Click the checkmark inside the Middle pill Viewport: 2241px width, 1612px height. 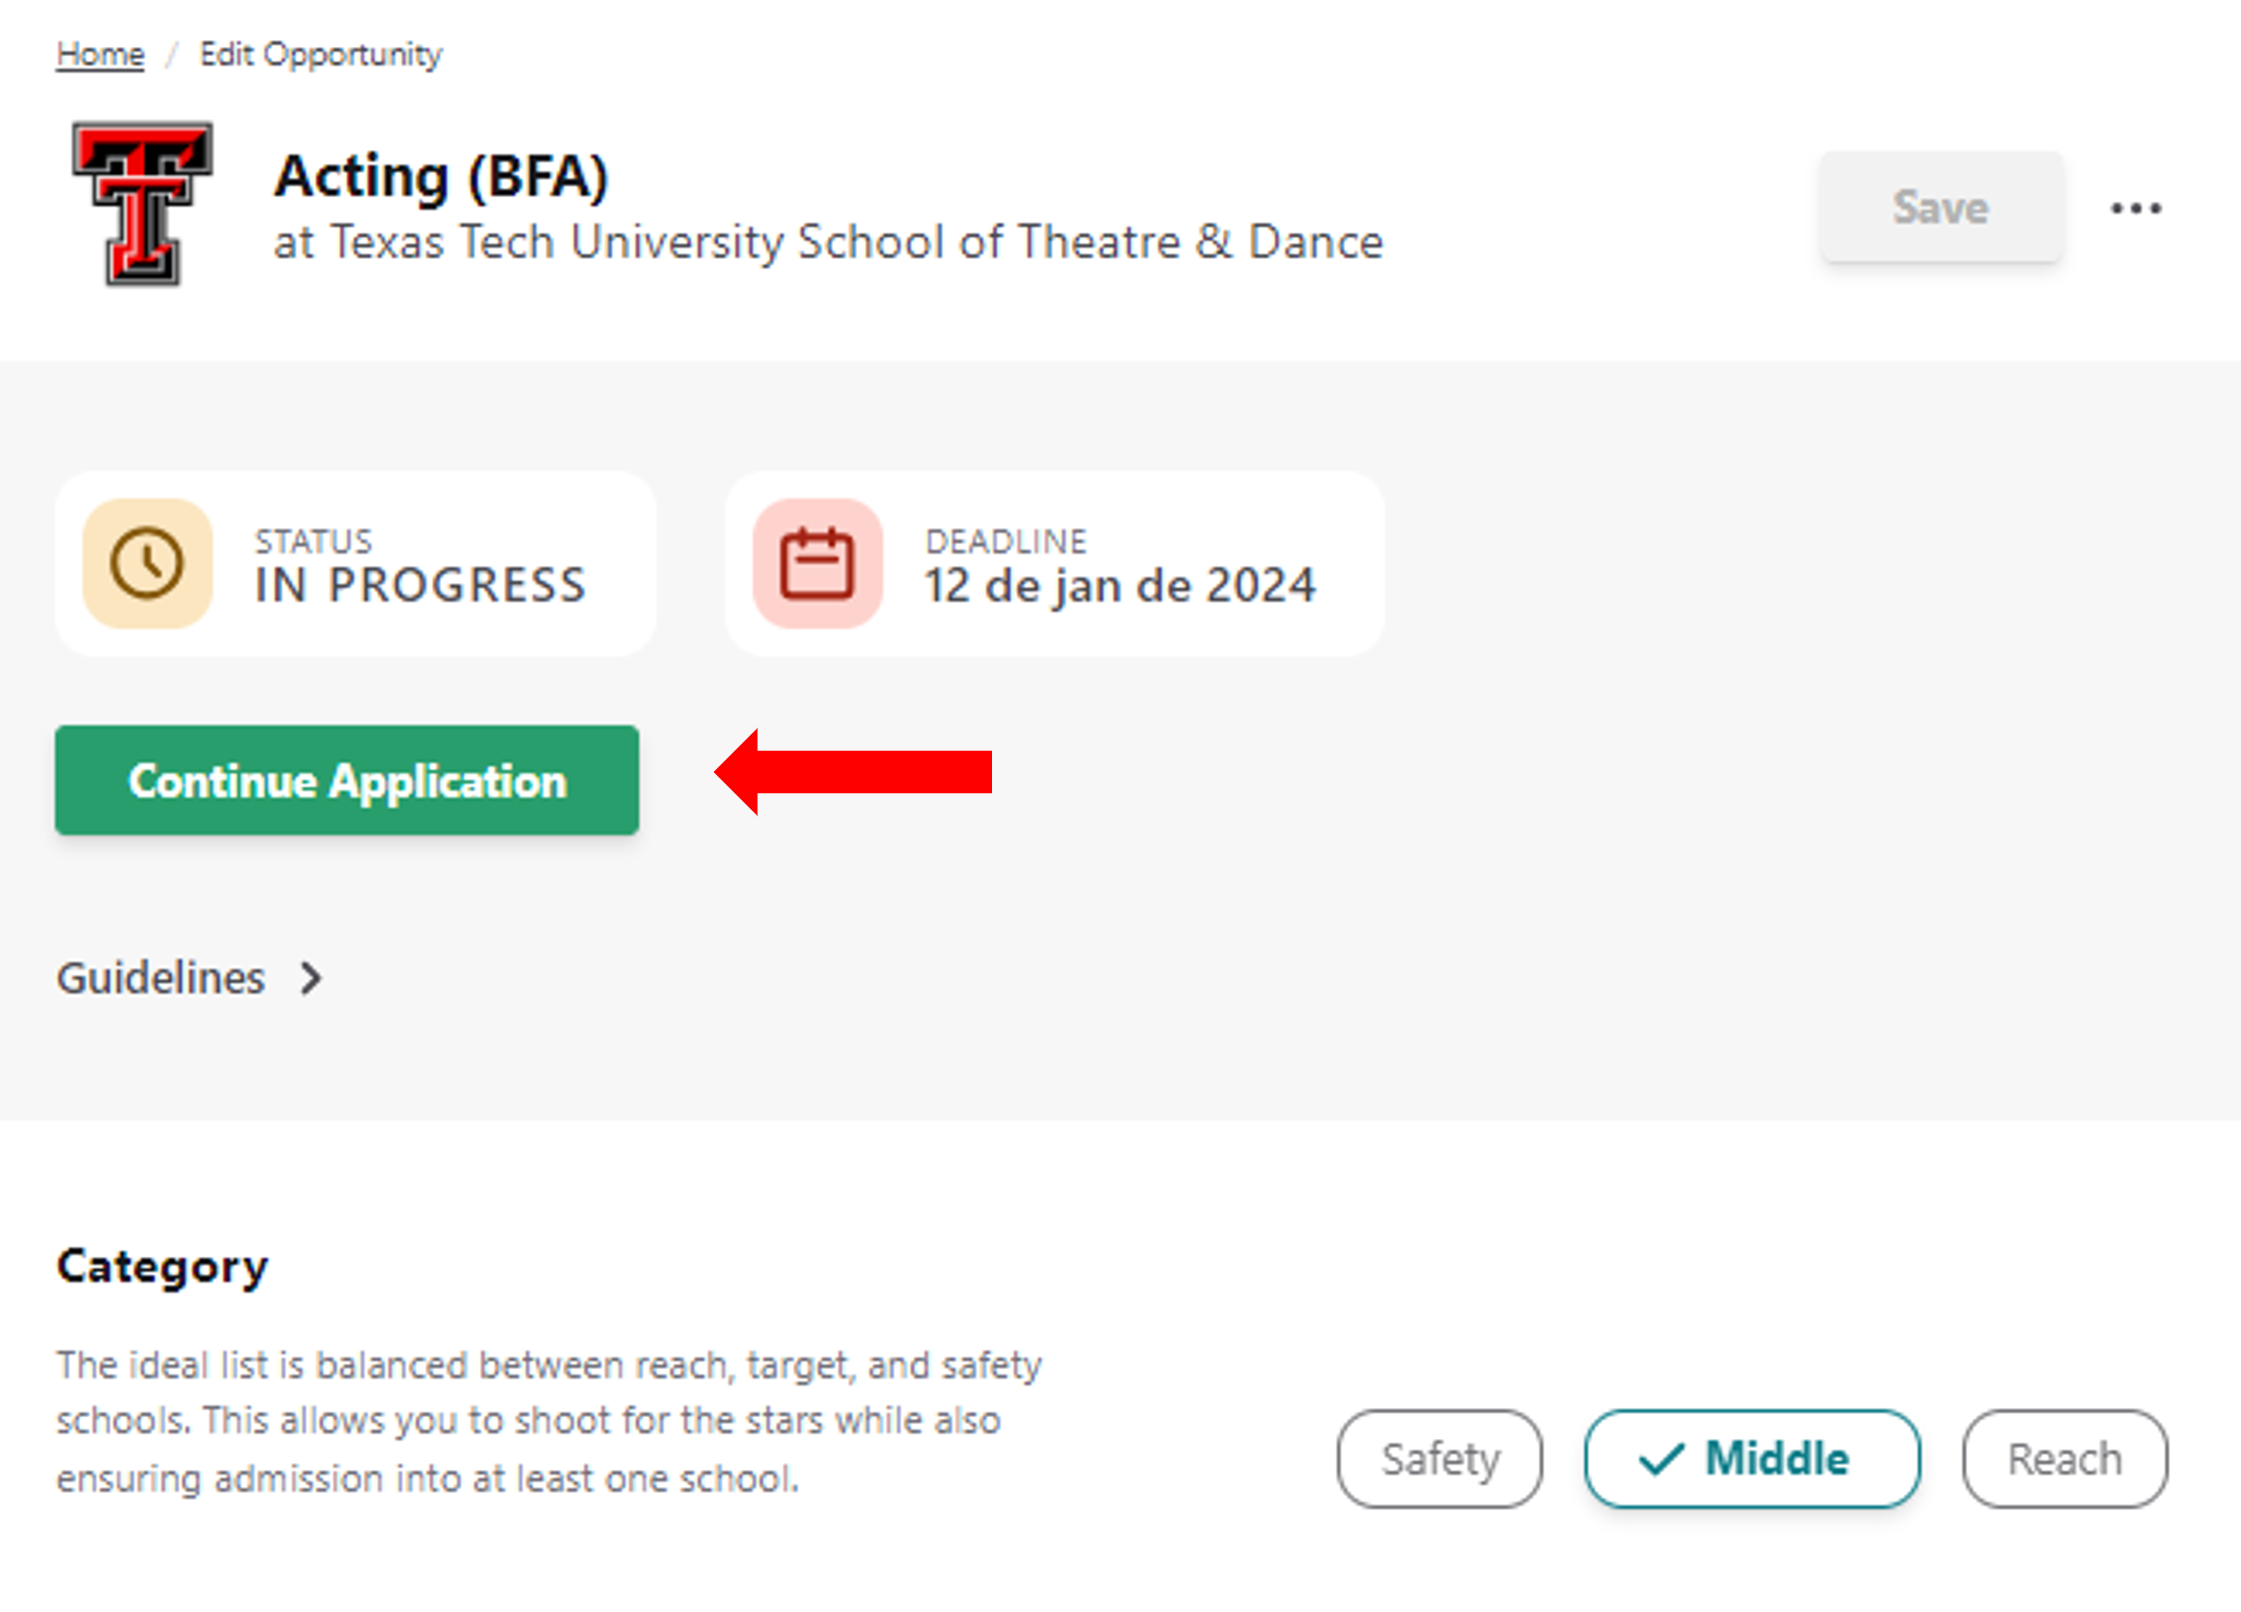[x=1661, y=1459]
